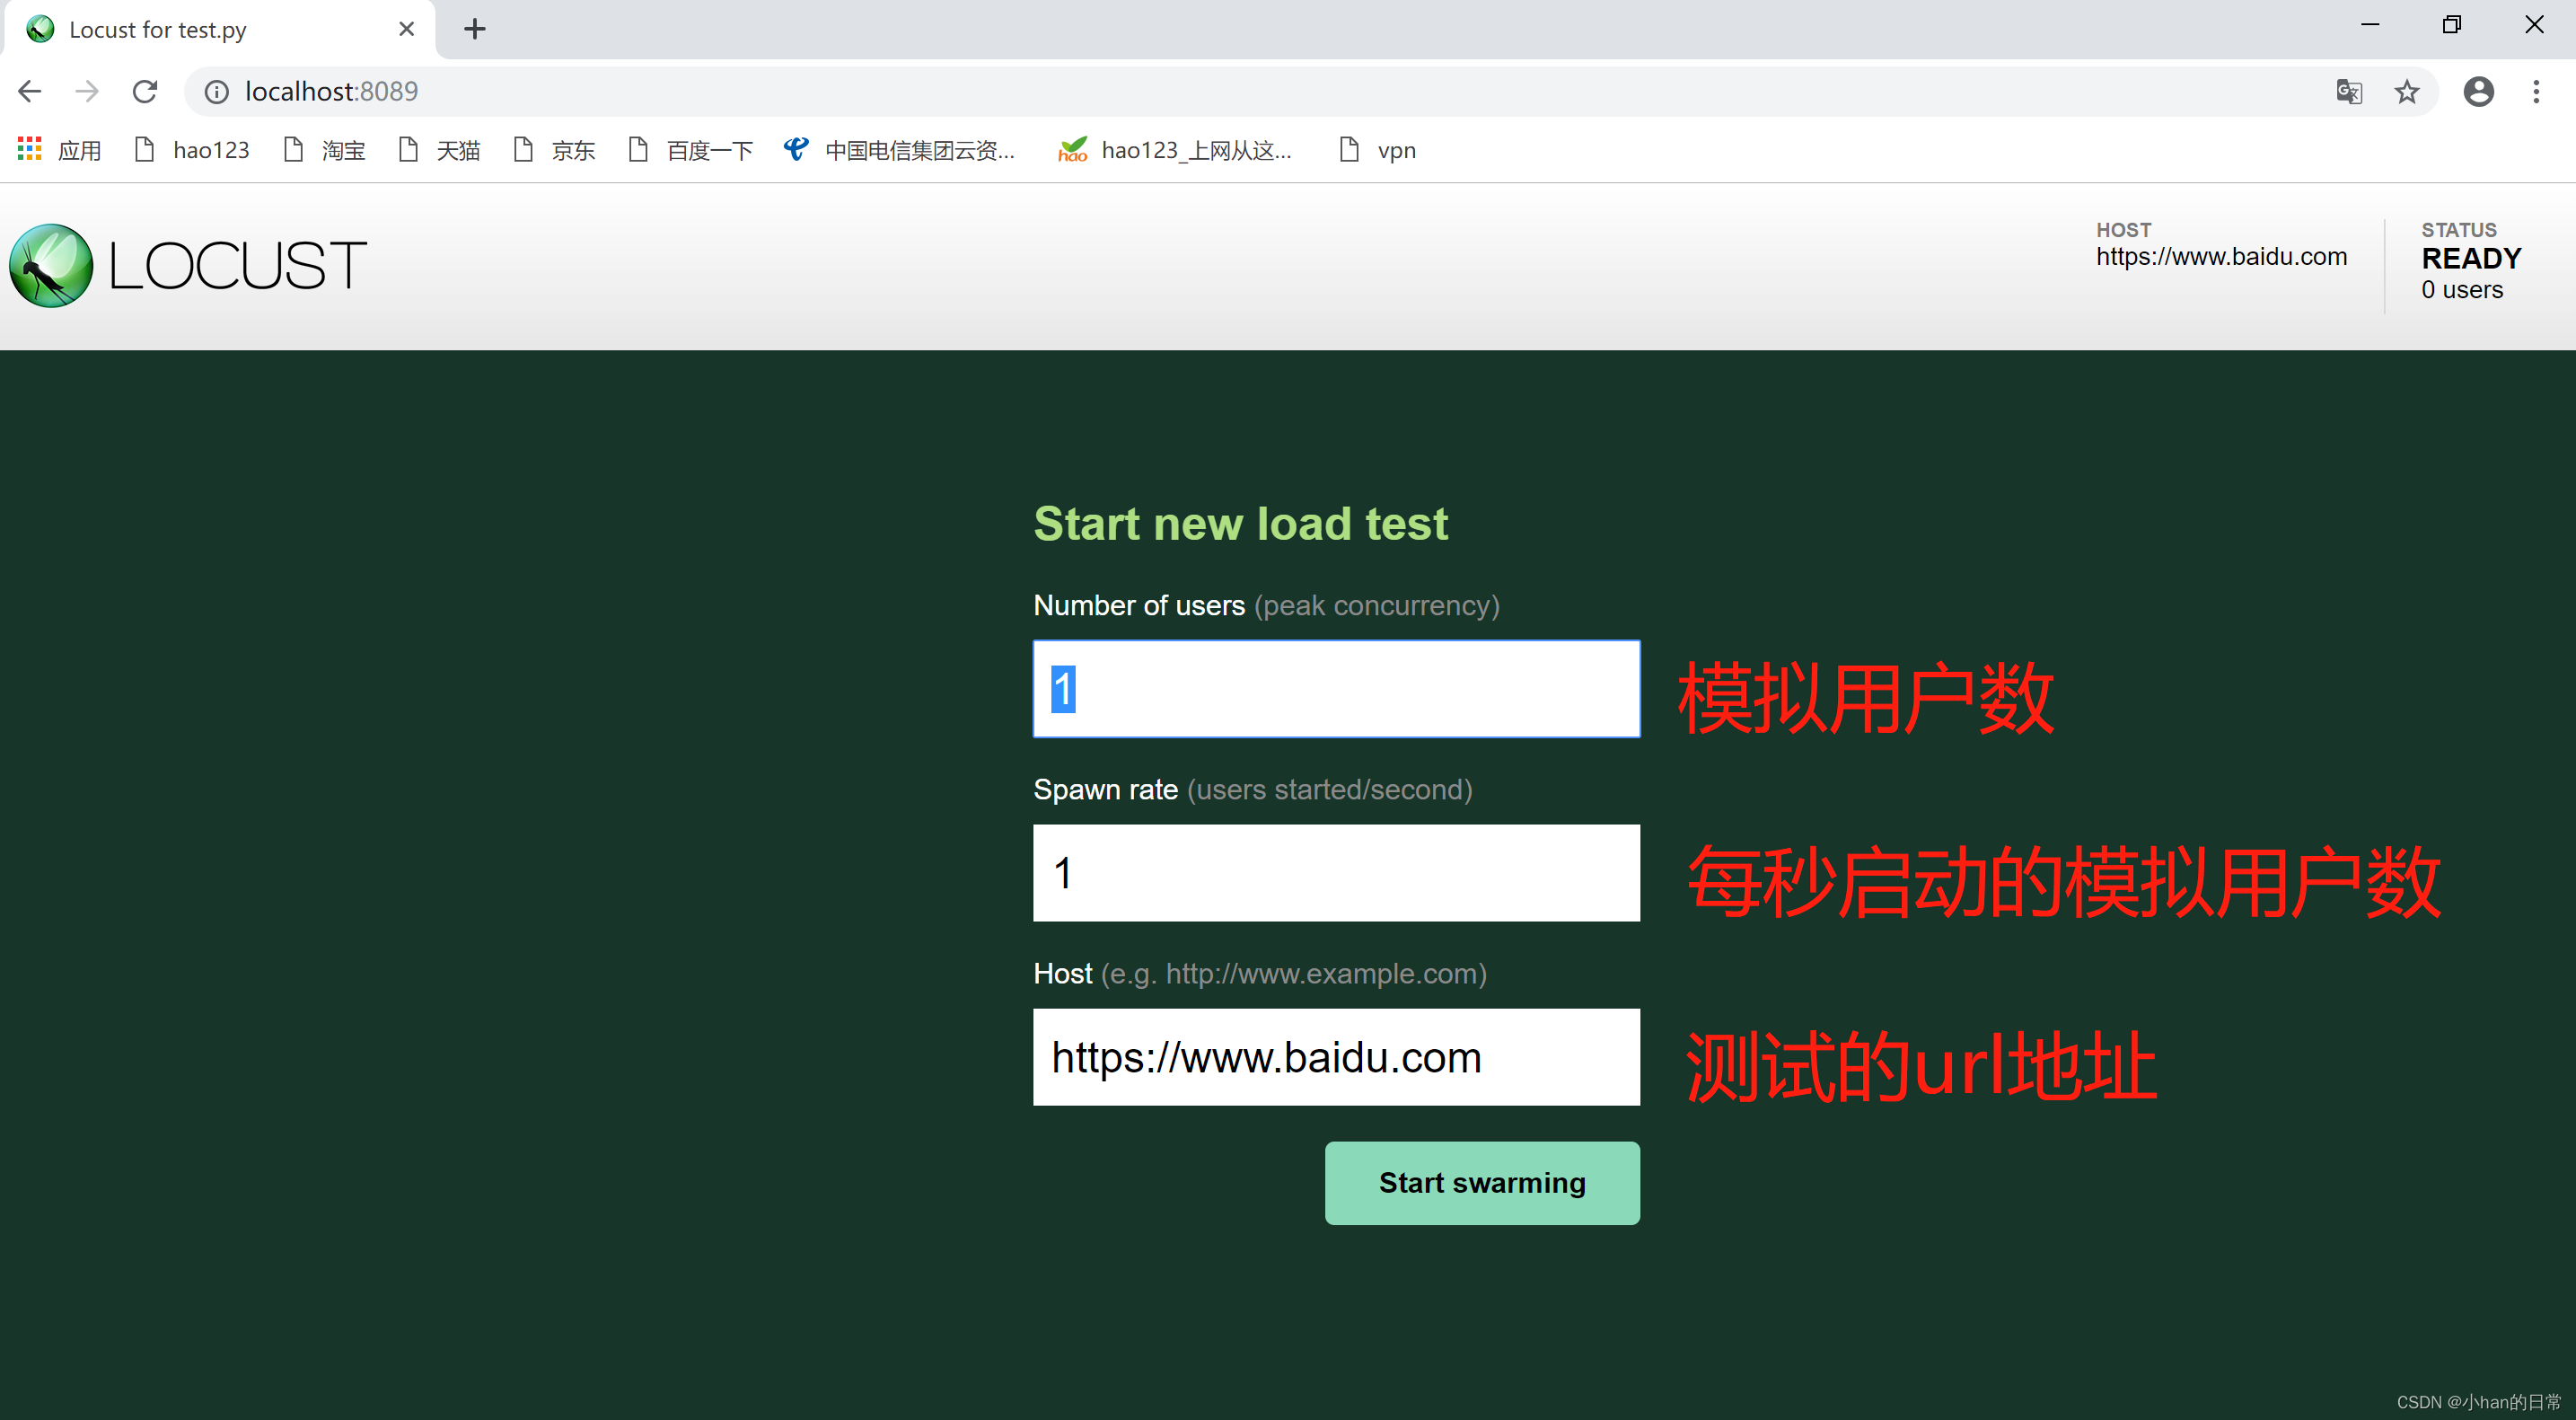2576x1420 pixels.
Task: Click the site info icon in address bar
Action: click(216, 91)
